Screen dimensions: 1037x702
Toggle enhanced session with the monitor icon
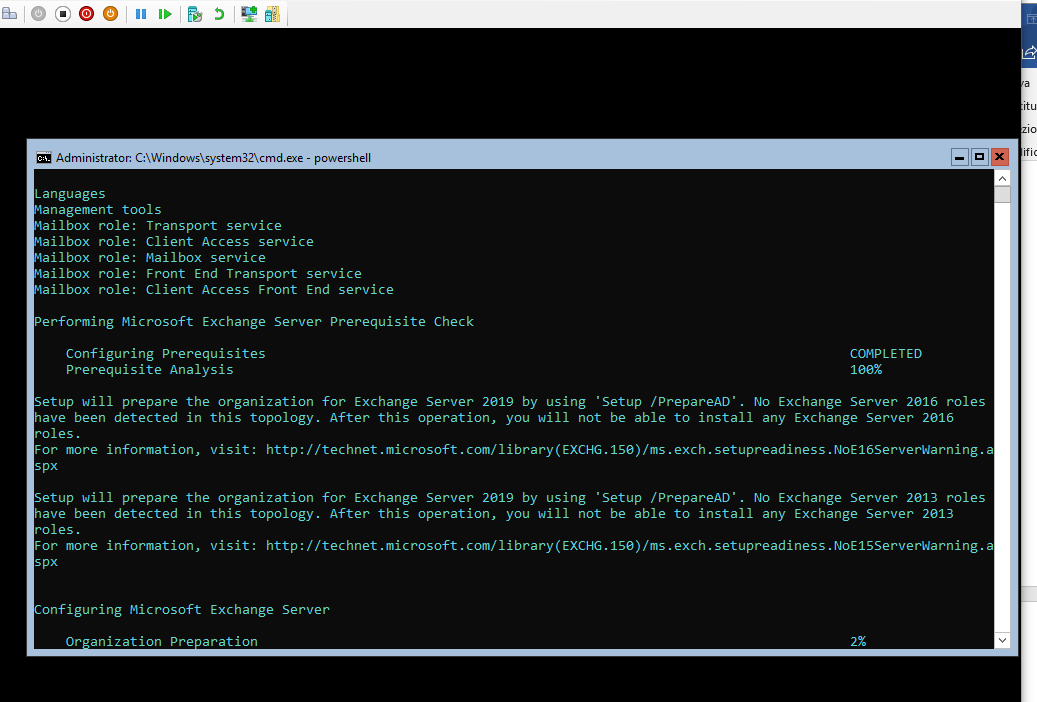249,13
